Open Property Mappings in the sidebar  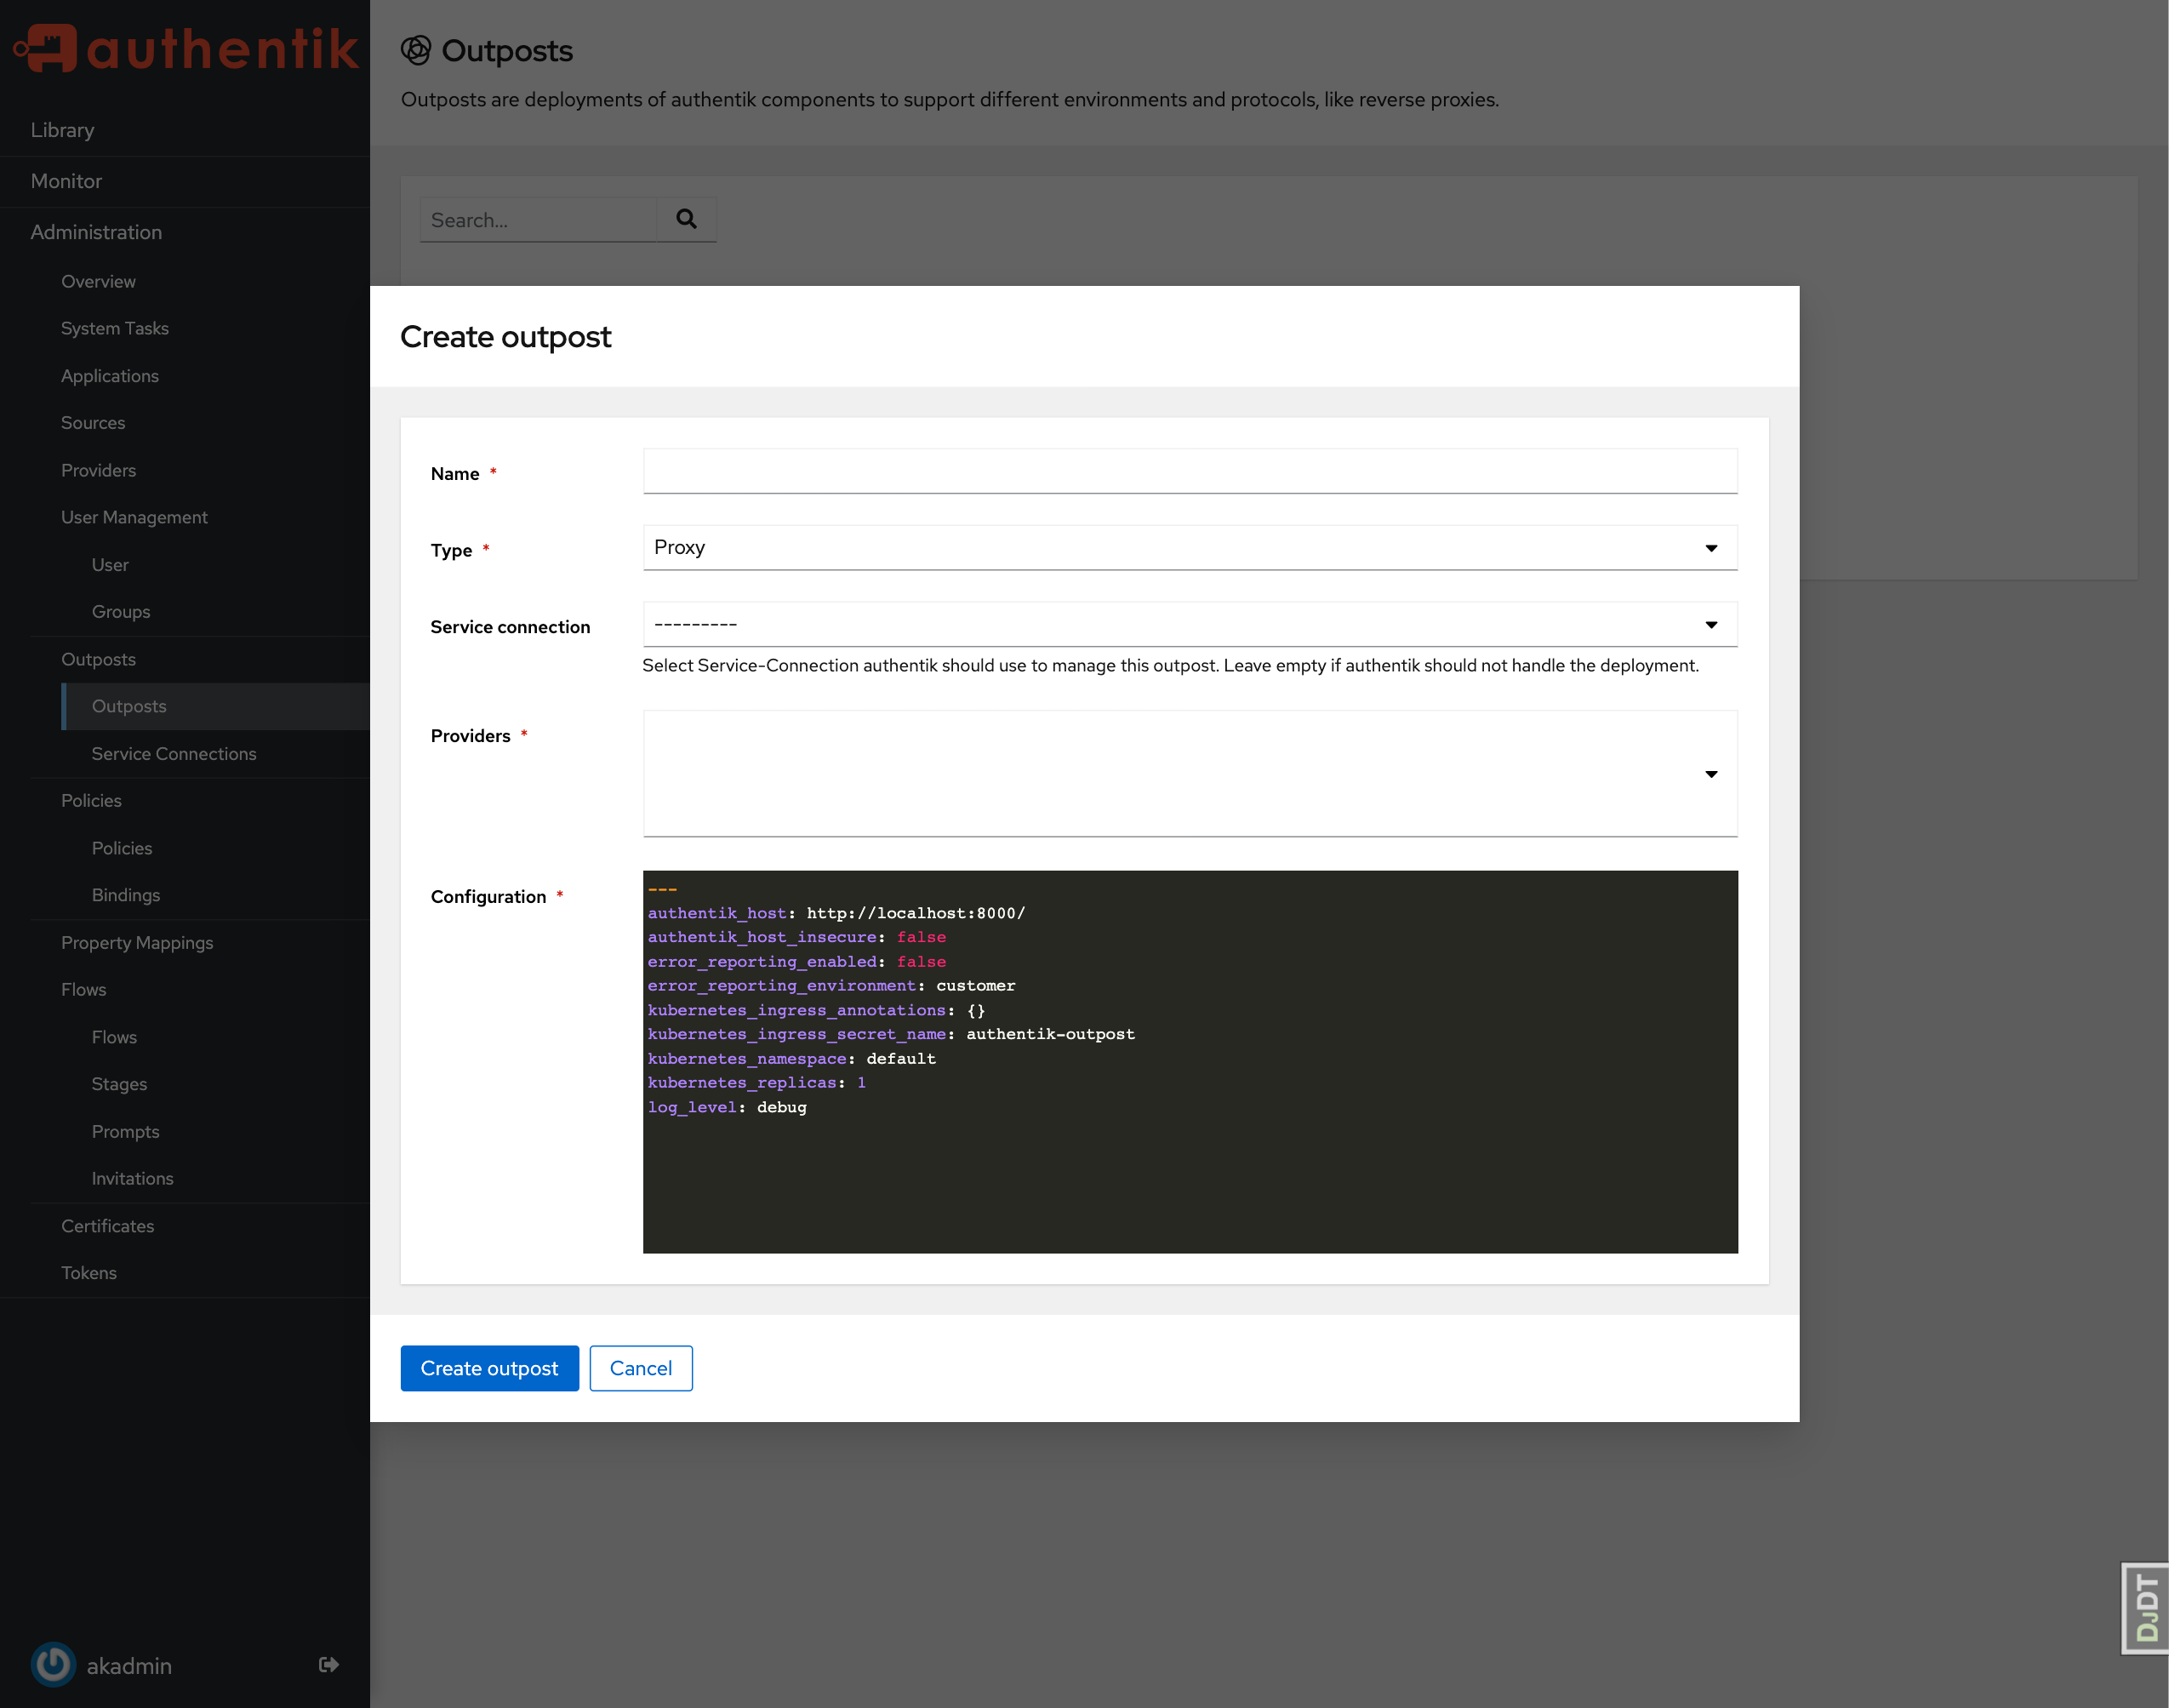click(x=137, y=942)
